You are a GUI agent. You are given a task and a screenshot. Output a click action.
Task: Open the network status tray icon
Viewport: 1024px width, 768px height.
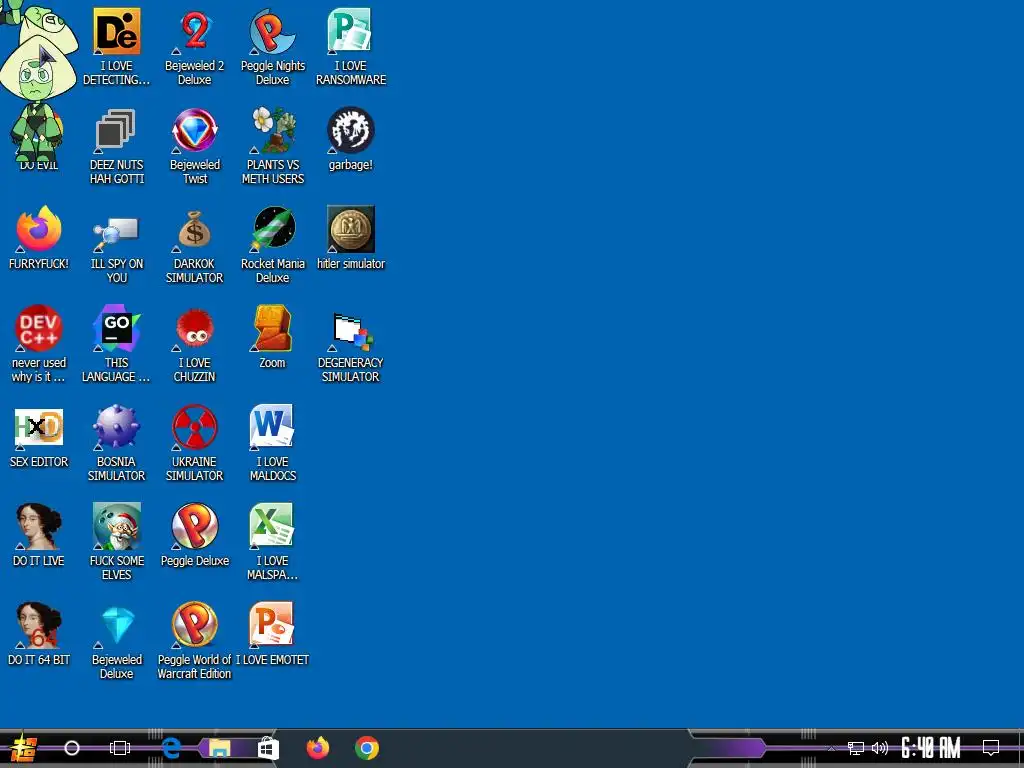(856, 748)
